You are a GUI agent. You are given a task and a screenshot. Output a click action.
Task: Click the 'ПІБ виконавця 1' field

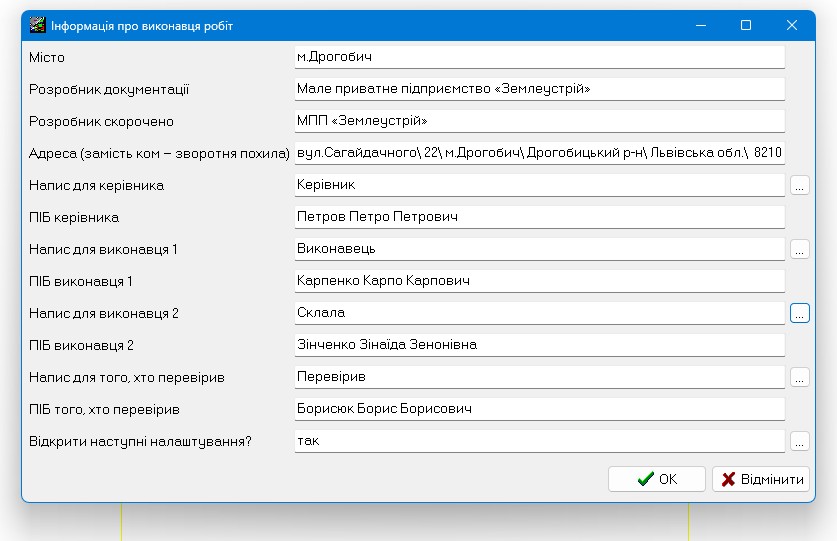539,281
